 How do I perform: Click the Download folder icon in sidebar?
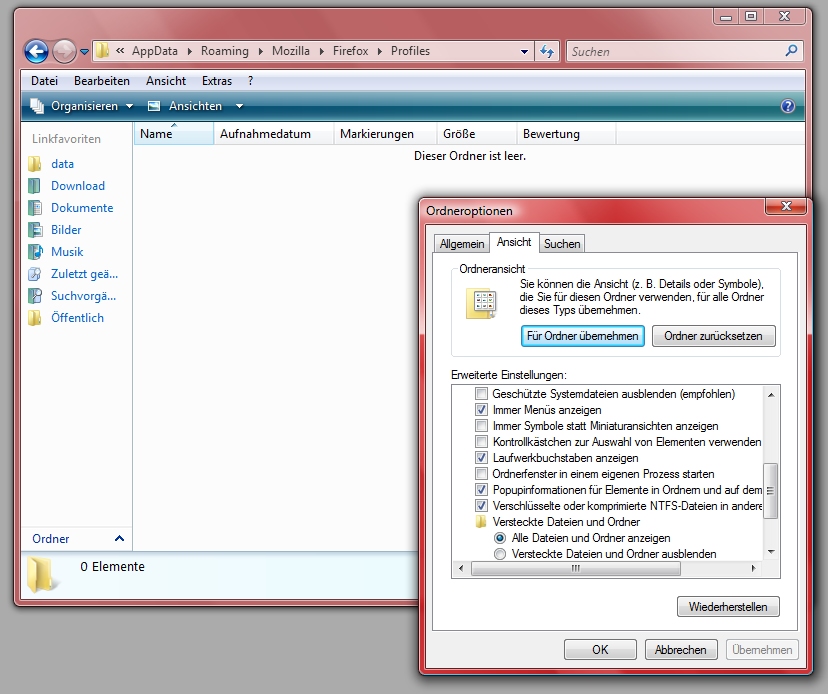(35, 186)
